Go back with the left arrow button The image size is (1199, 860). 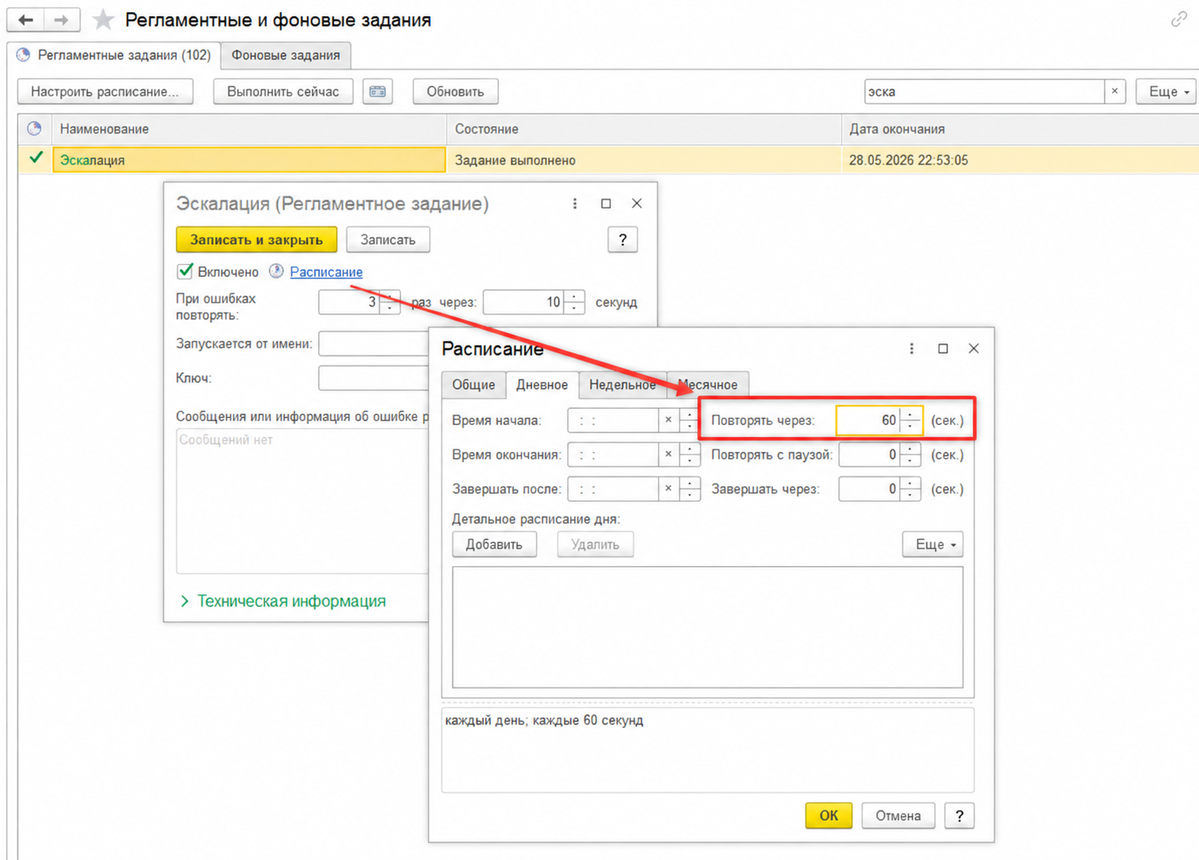coord(25,20)
